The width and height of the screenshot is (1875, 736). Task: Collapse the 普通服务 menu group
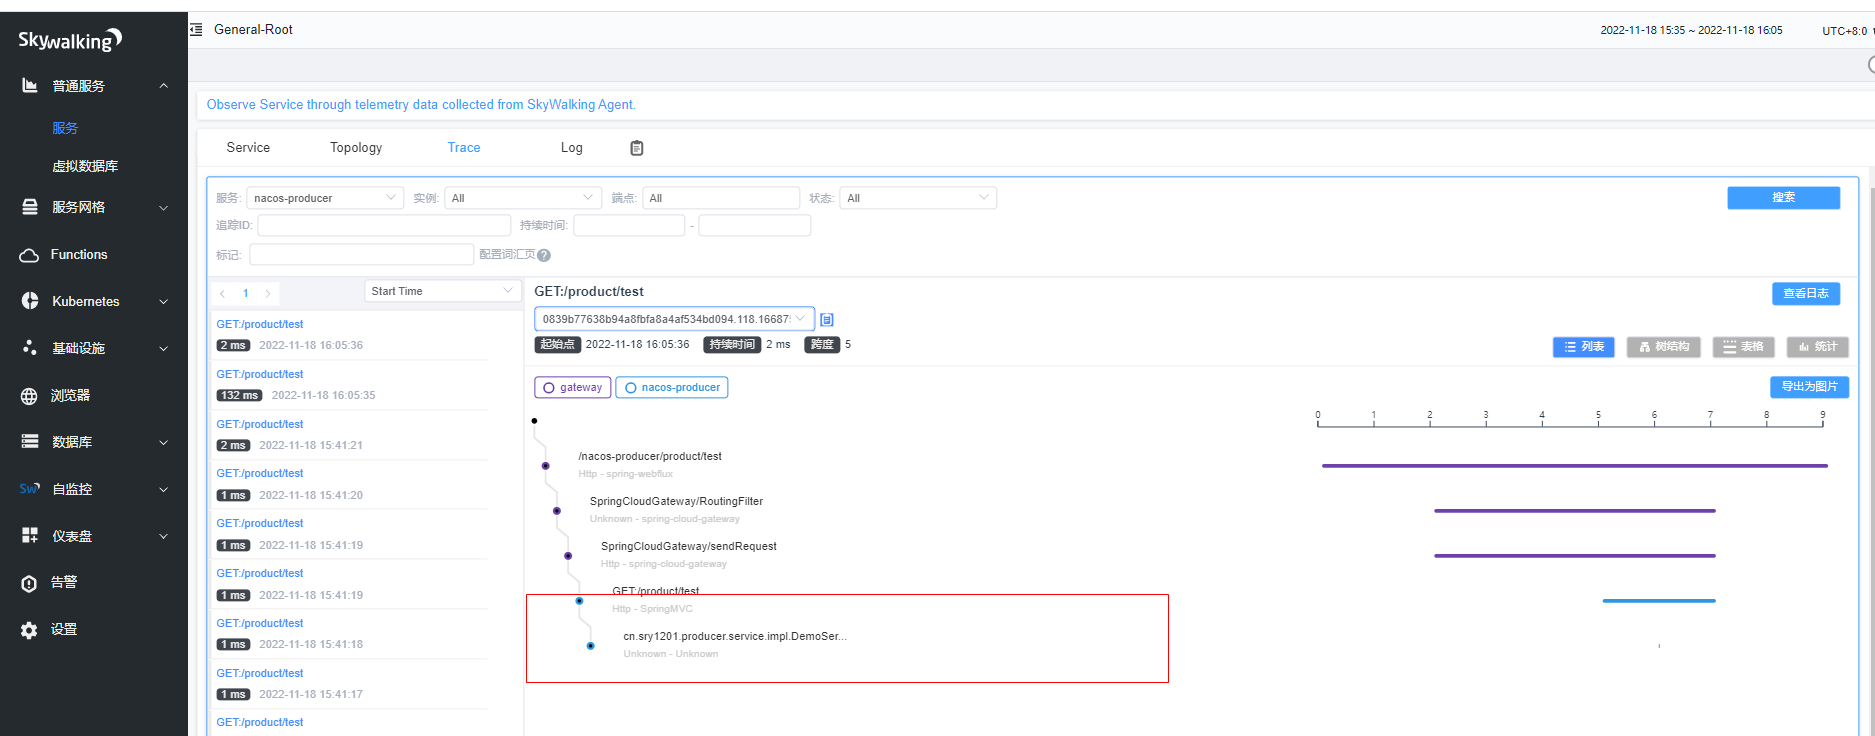pyautogui.click(x=164, y=86)
